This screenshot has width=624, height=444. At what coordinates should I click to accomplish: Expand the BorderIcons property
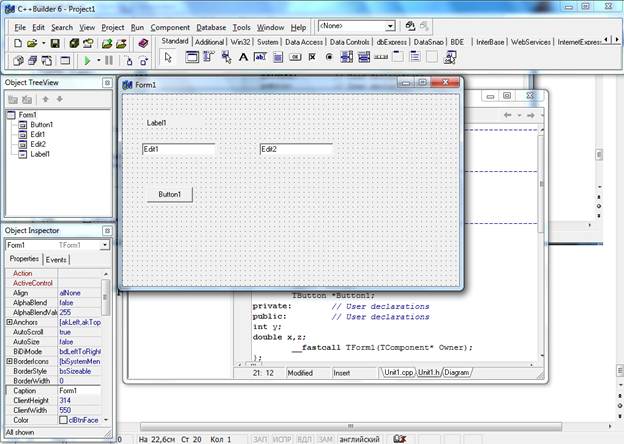pyautogui.click(x=9, y=361)
